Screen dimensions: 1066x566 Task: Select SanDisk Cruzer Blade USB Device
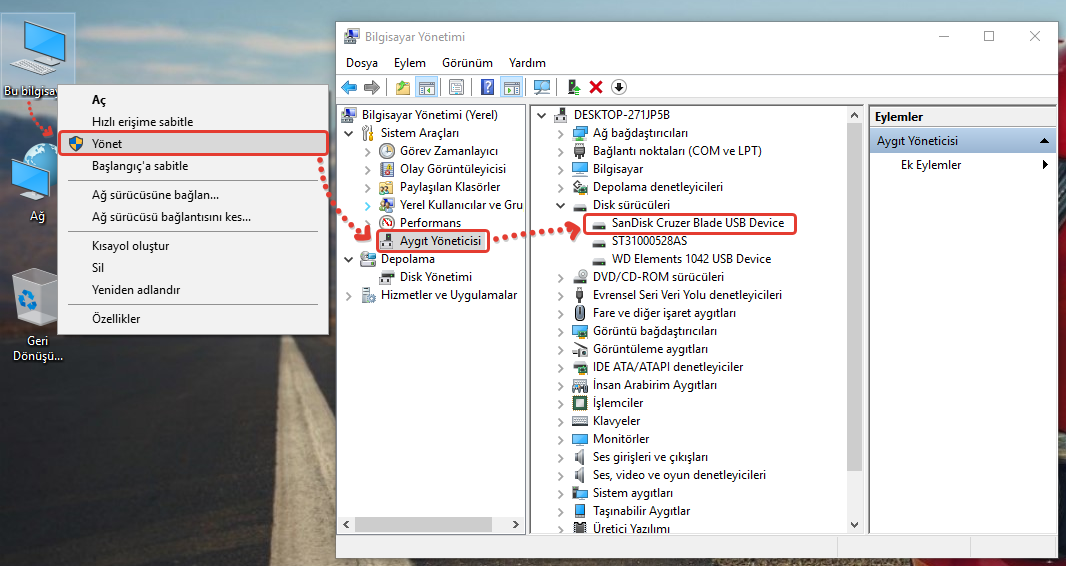[698, 223]
